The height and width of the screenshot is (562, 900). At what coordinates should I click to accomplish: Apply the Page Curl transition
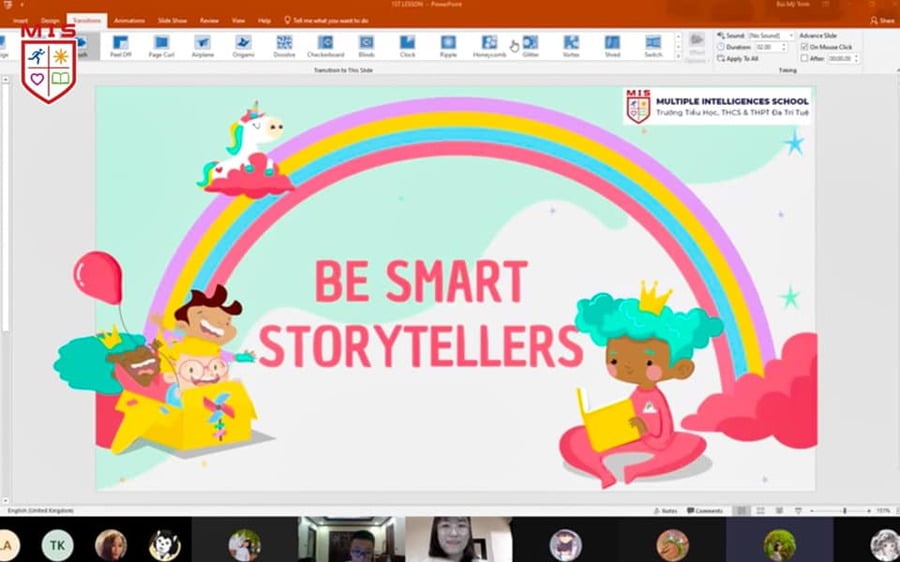(162, 45)
